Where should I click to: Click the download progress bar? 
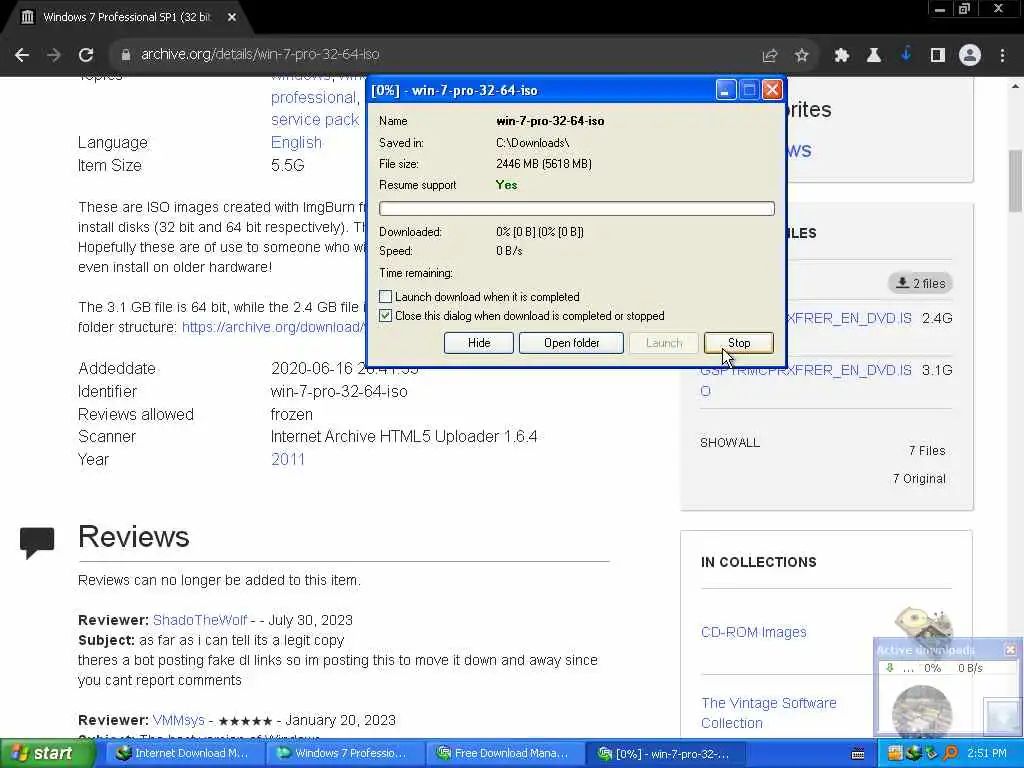coord(577,208)
